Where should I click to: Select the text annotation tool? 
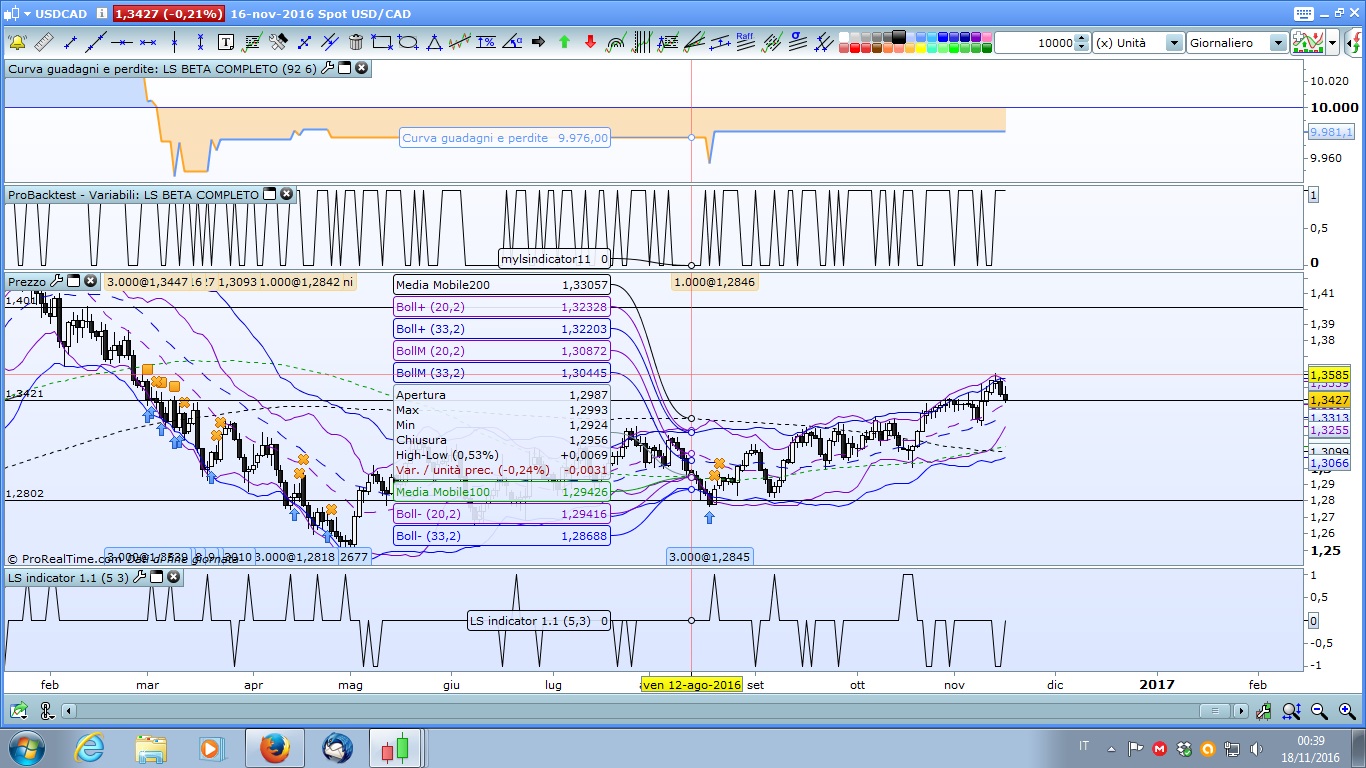pos(226,42)
